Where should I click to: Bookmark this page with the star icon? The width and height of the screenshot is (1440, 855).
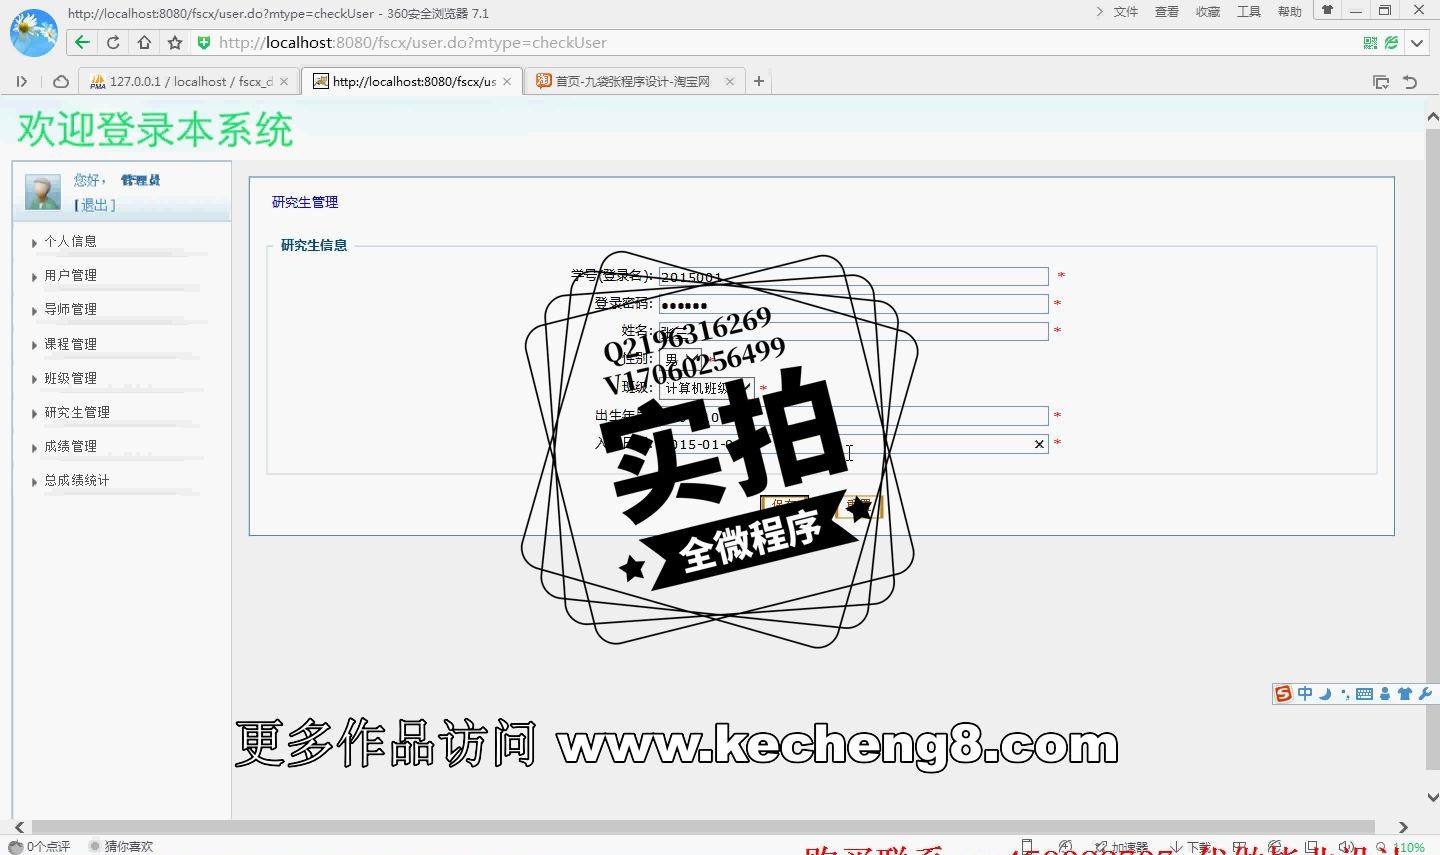point(175,42)
